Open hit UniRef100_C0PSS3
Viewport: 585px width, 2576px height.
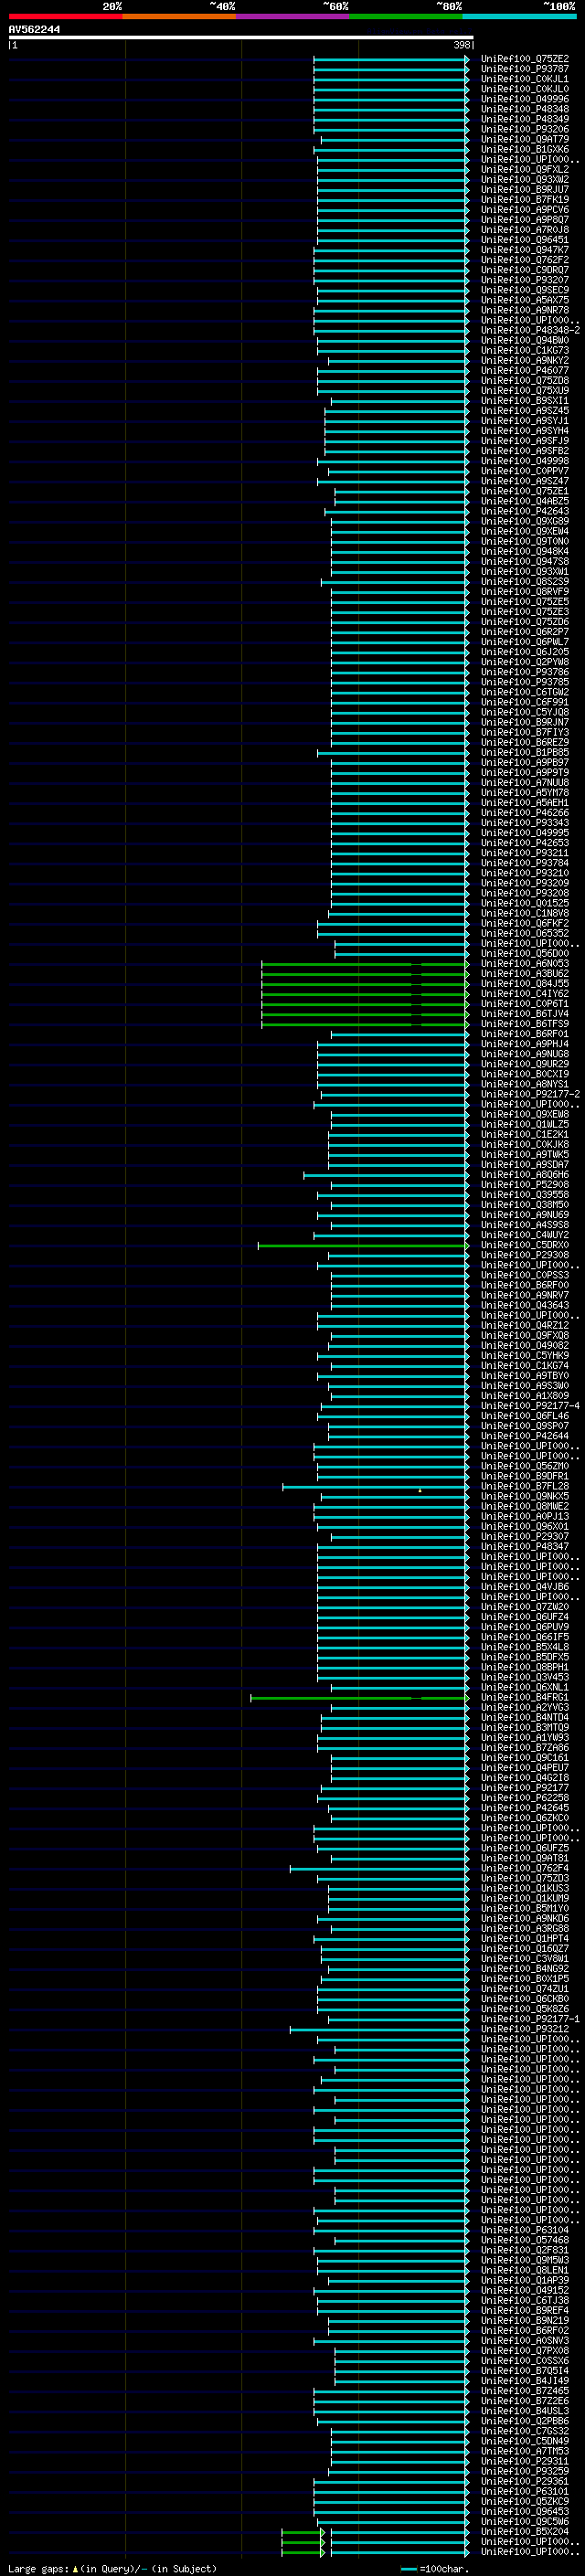point(524,1275)
